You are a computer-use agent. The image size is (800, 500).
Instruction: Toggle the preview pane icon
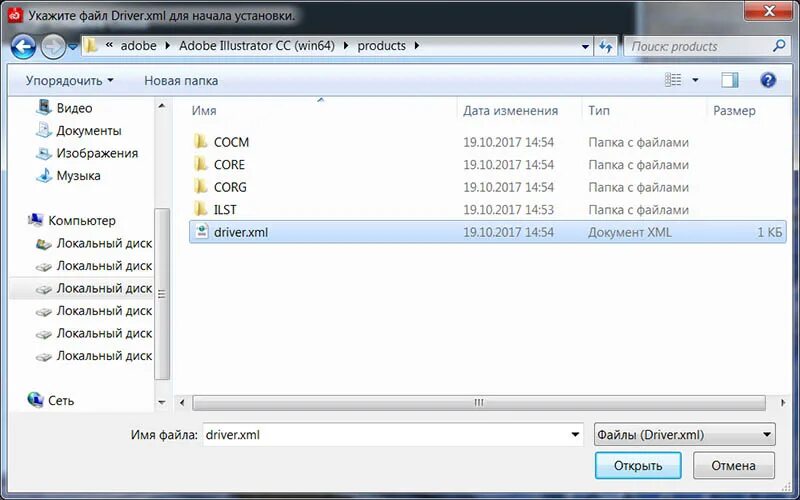tap(730, 80)
